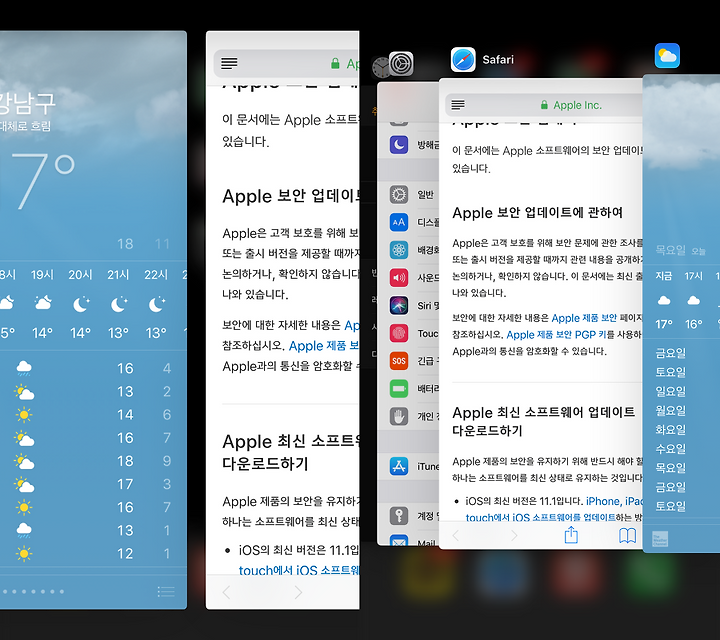The image size is (720, 640).
Task: Open Privacy hand icon in Settings card
Action: tap(399, 416)
